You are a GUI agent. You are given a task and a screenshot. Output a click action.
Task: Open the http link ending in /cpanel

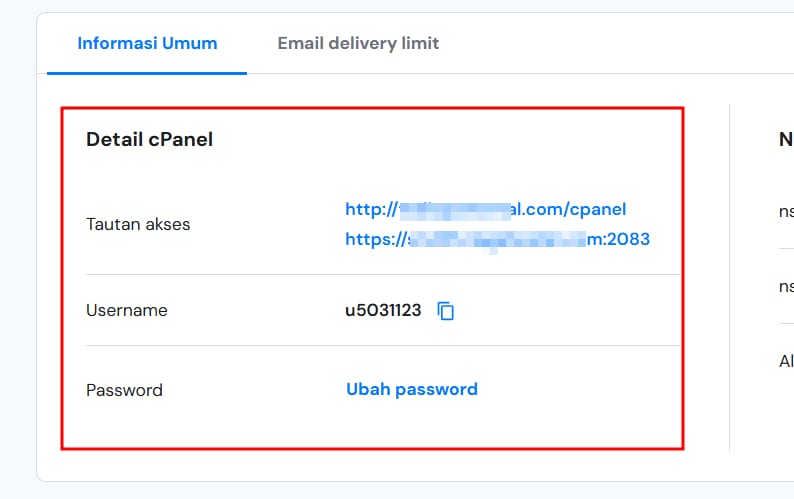point(485,209)
